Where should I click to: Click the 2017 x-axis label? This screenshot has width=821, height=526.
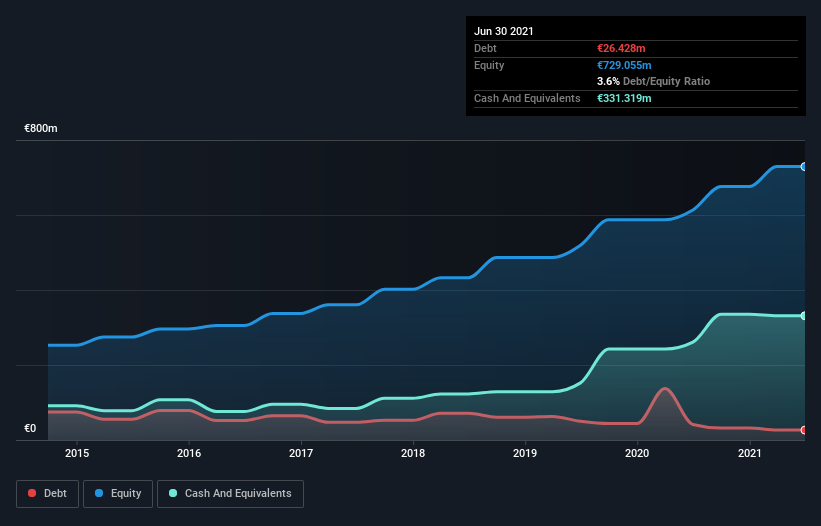pos(301,453)
